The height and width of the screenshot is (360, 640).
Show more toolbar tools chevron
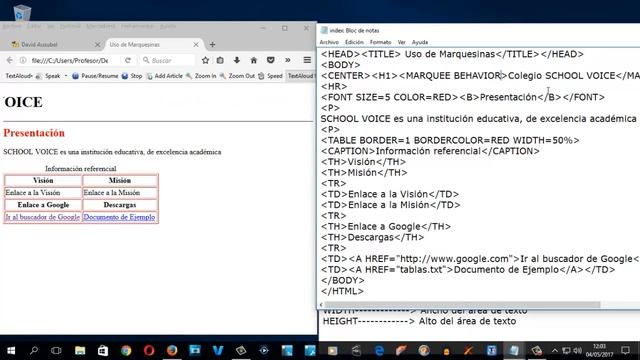tap(288, 60)
